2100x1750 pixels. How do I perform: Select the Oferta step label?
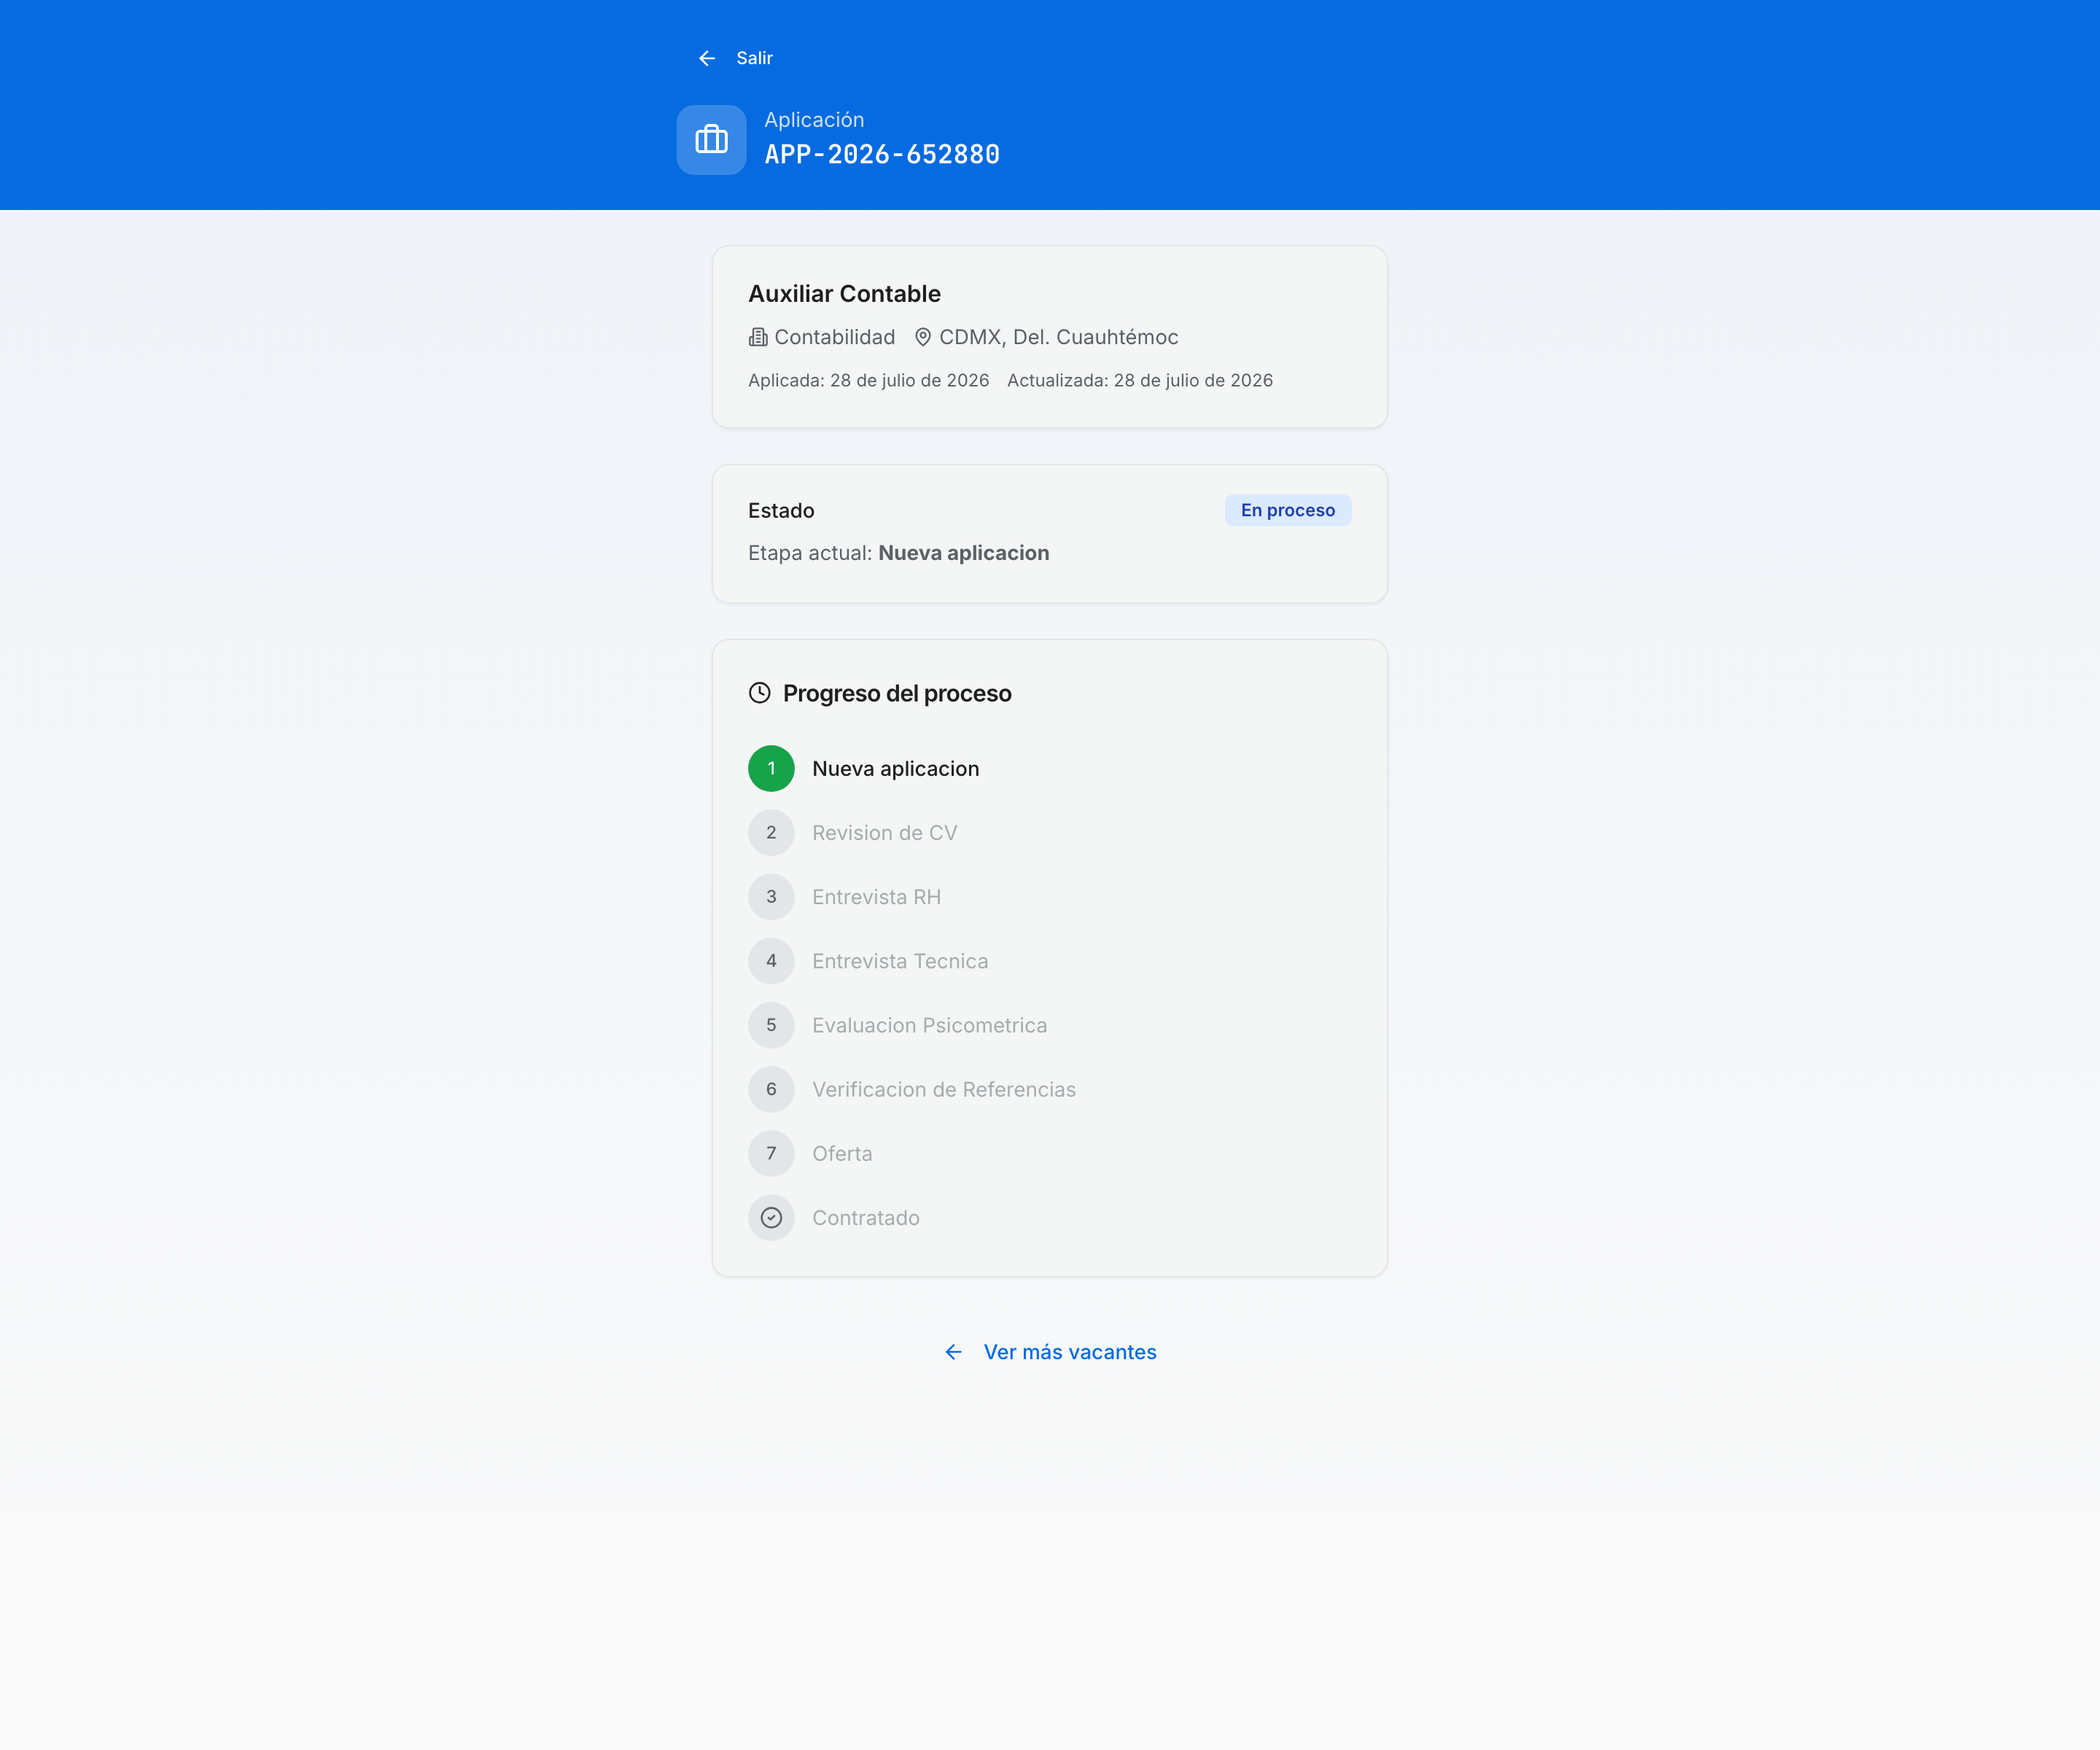tap(842, 1154)
